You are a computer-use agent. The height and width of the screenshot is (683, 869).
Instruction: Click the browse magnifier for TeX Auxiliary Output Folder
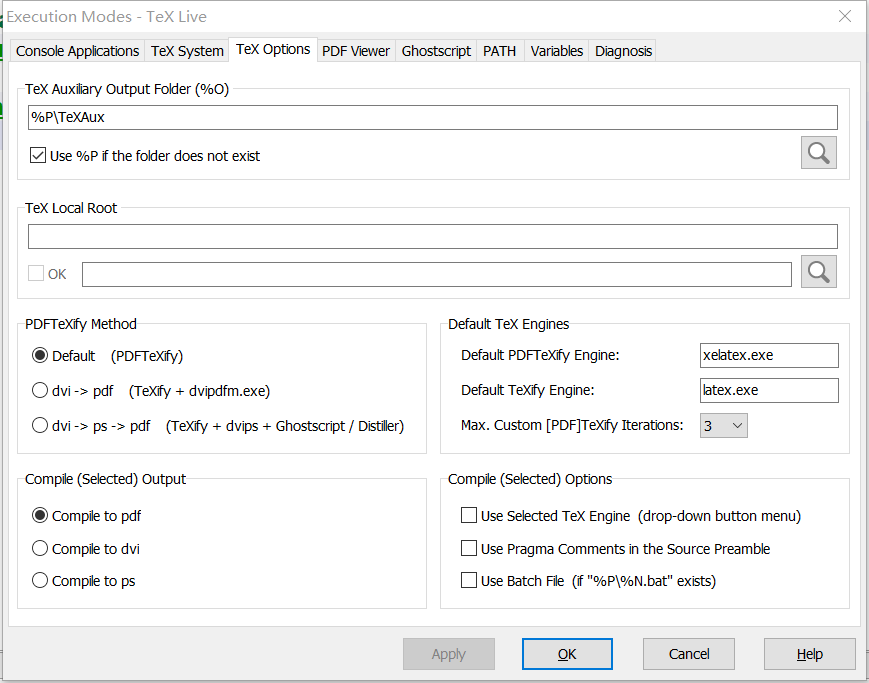tap(818, 153)
